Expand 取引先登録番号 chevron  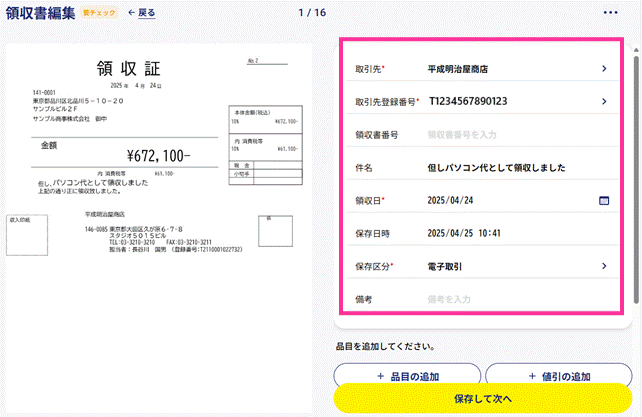pyautogui.click(x=604, y=101)
